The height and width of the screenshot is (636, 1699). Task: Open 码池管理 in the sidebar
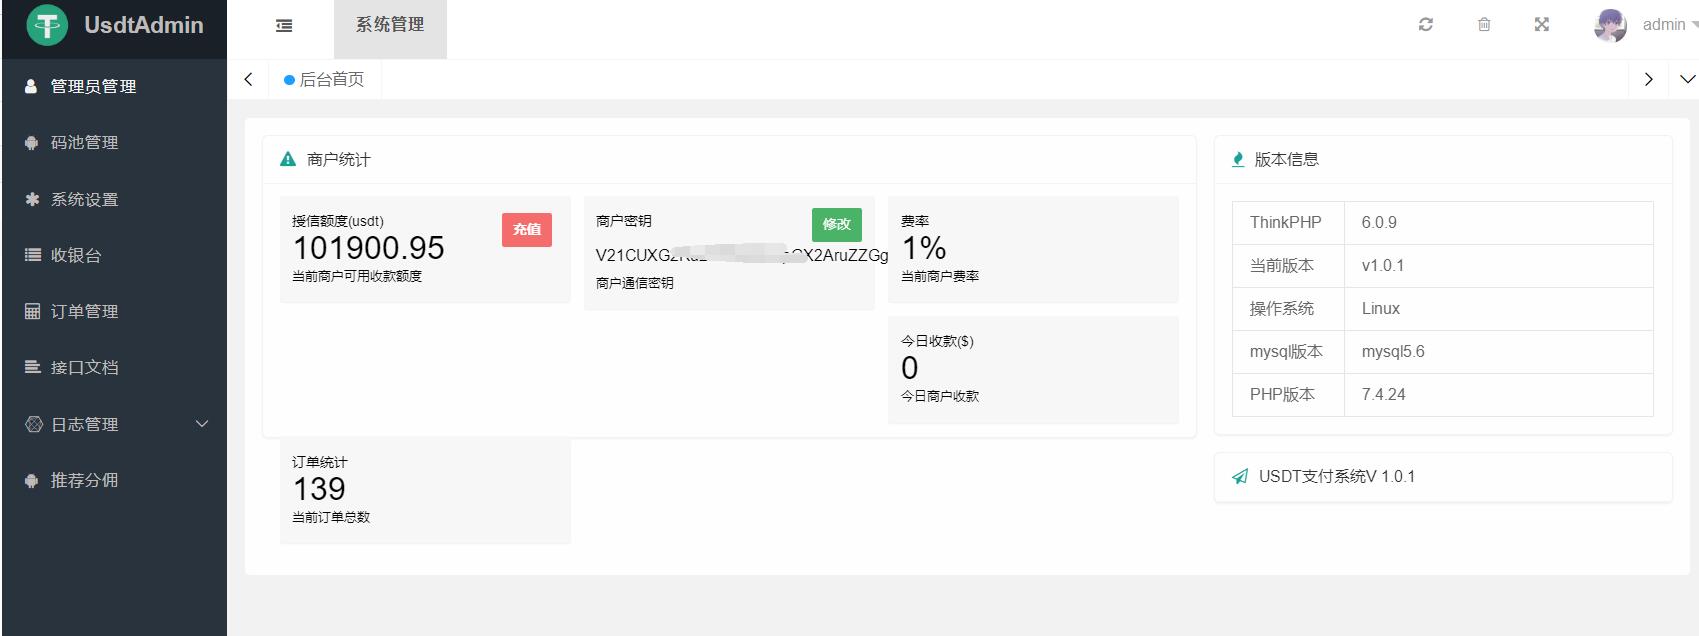(x=85, y=143)
